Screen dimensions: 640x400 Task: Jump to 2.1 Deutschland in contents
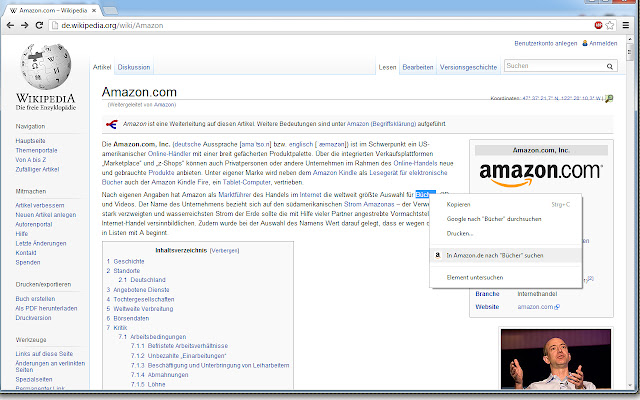(x=142, y=280)
